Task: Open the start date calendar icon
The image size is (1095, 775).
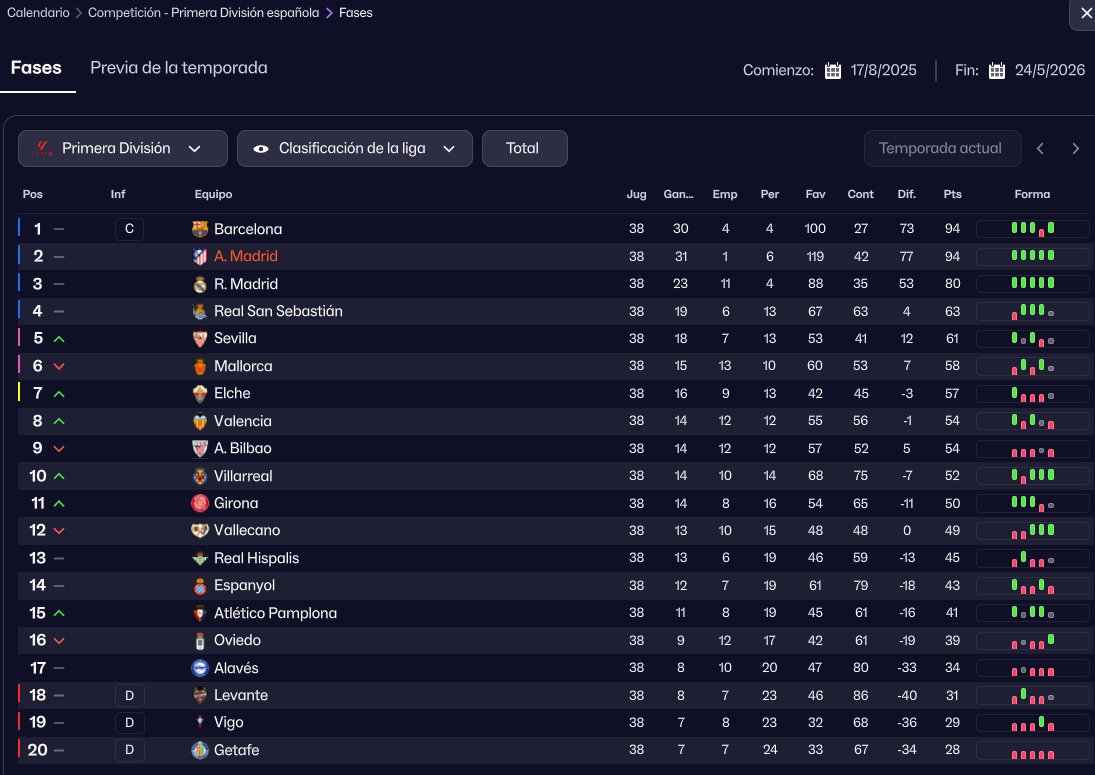Action: (833, 71)
